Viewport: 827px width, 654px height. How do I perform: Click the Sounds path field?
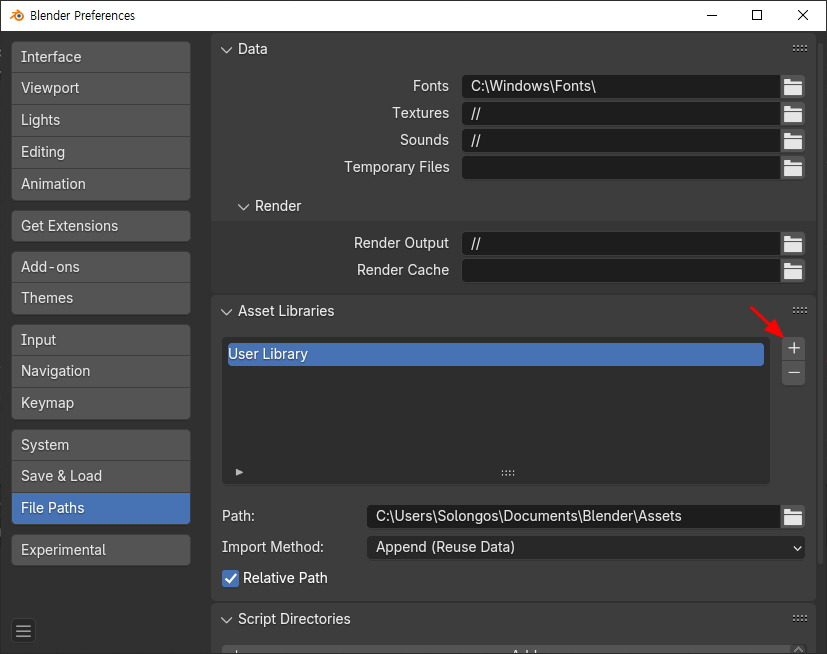pos(621,140)
